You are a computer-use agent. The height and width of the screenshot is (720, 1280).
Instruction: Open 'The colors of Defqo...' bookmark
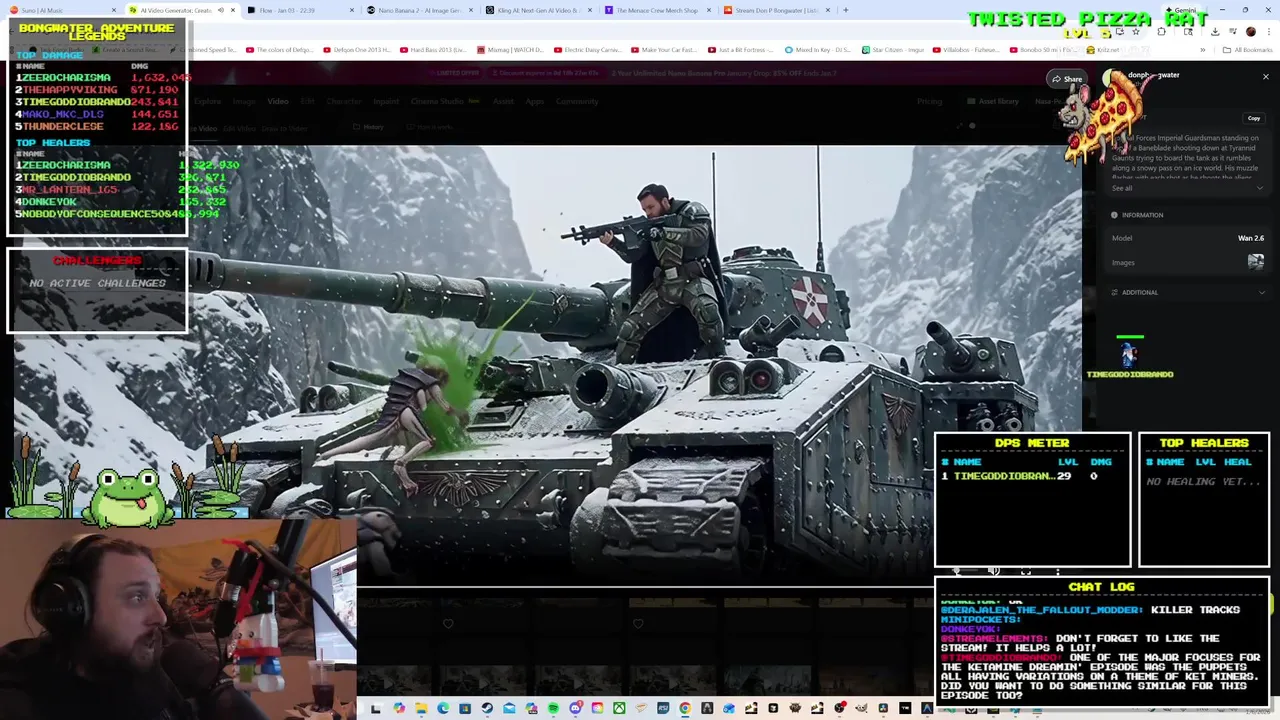pyautogui.click(x=279, y=49)
